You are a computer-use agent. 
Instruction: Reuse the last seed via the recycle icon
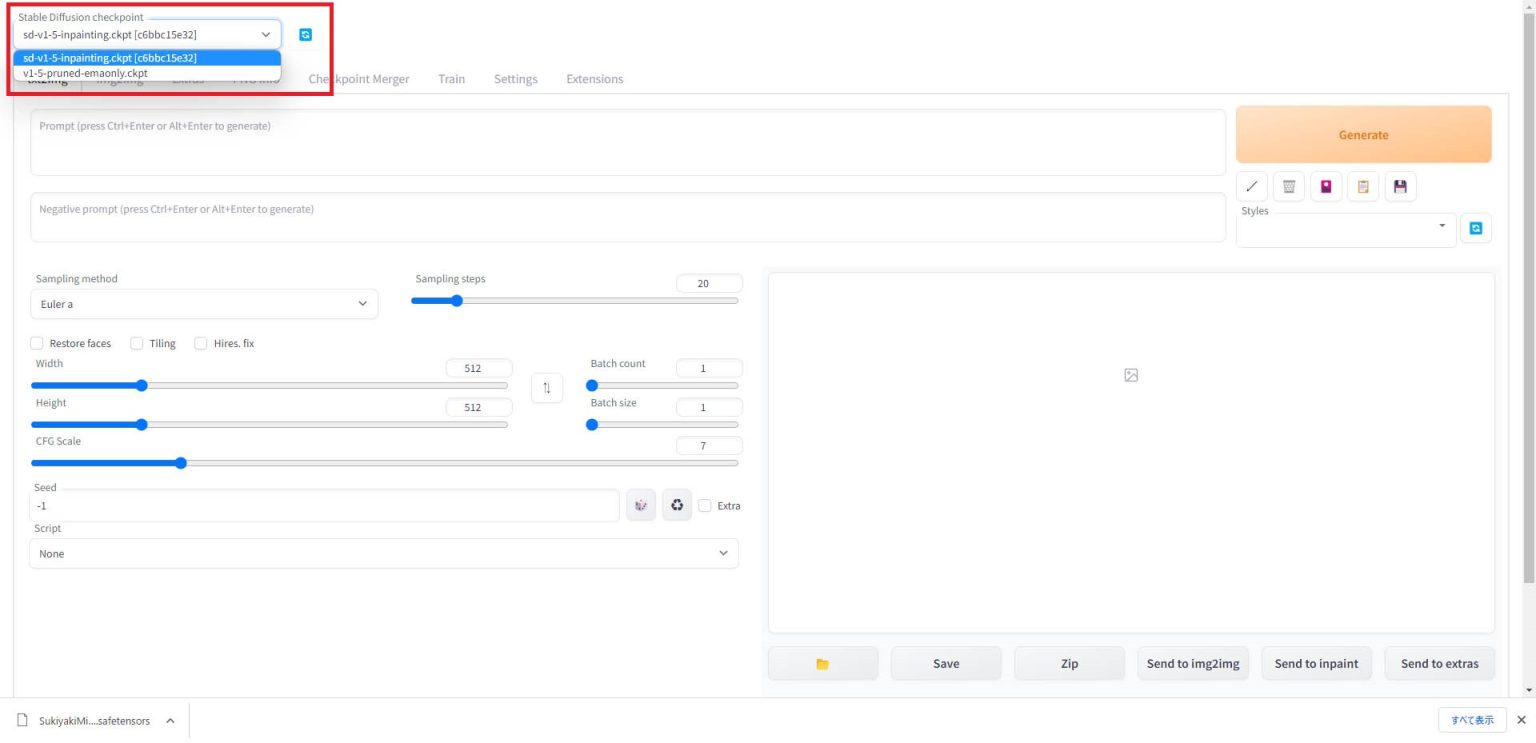click(677, 505)
